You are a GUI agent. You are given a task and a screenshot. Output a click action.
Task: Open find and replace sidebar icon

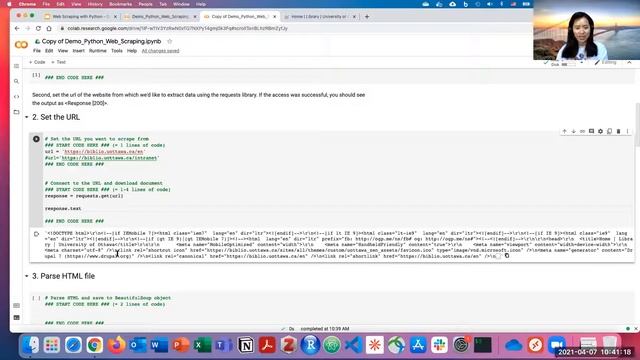click(16, 81)
